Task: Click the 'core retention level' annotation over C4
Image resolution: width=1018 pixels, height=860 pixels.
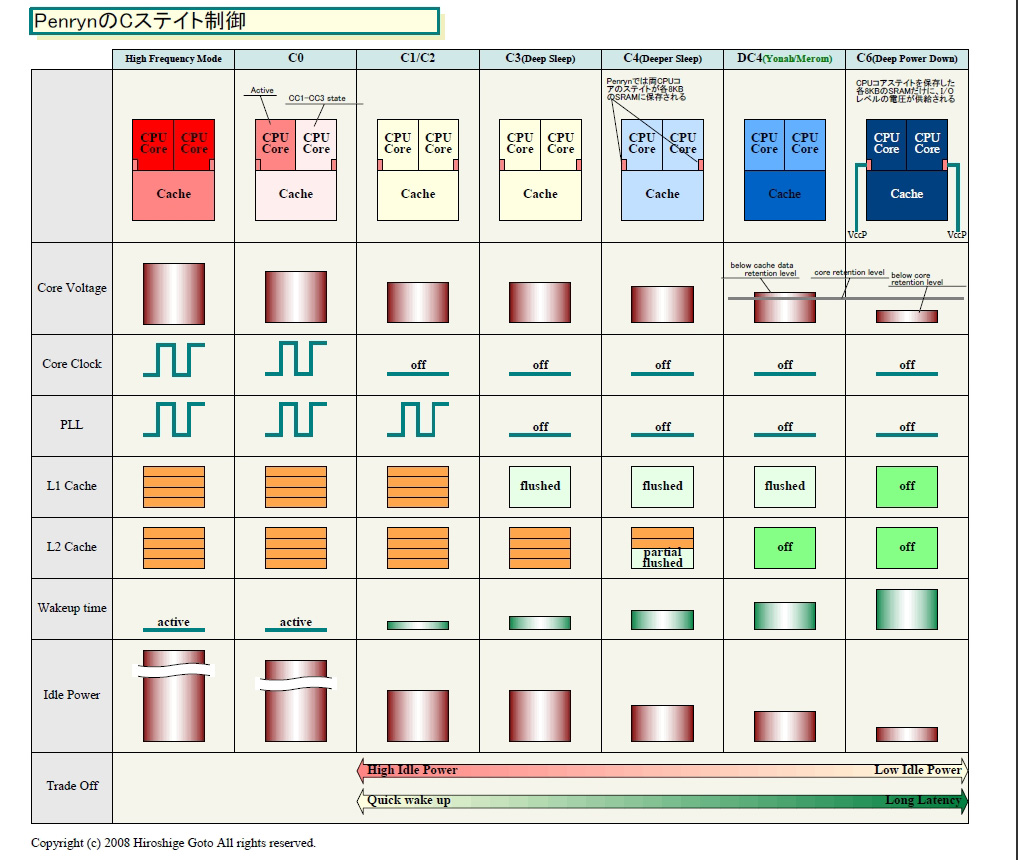Action: click(849, 273)
